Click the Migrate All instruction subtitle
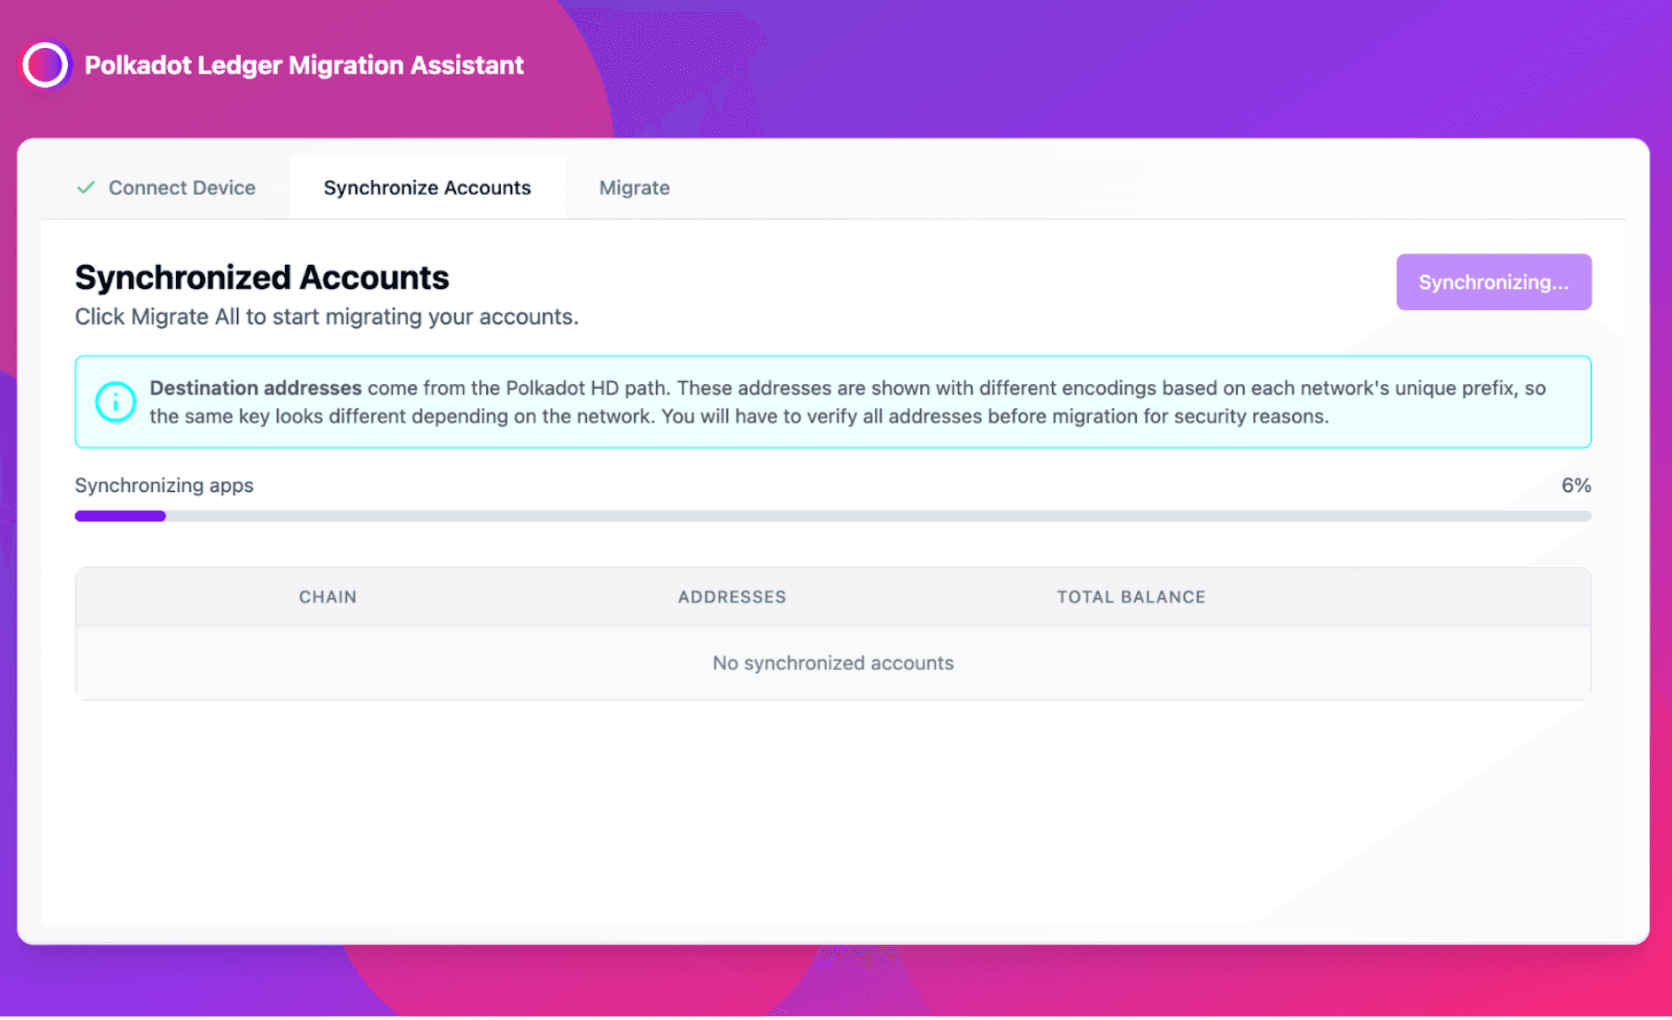1672x1020 pixels. (326, 317)
